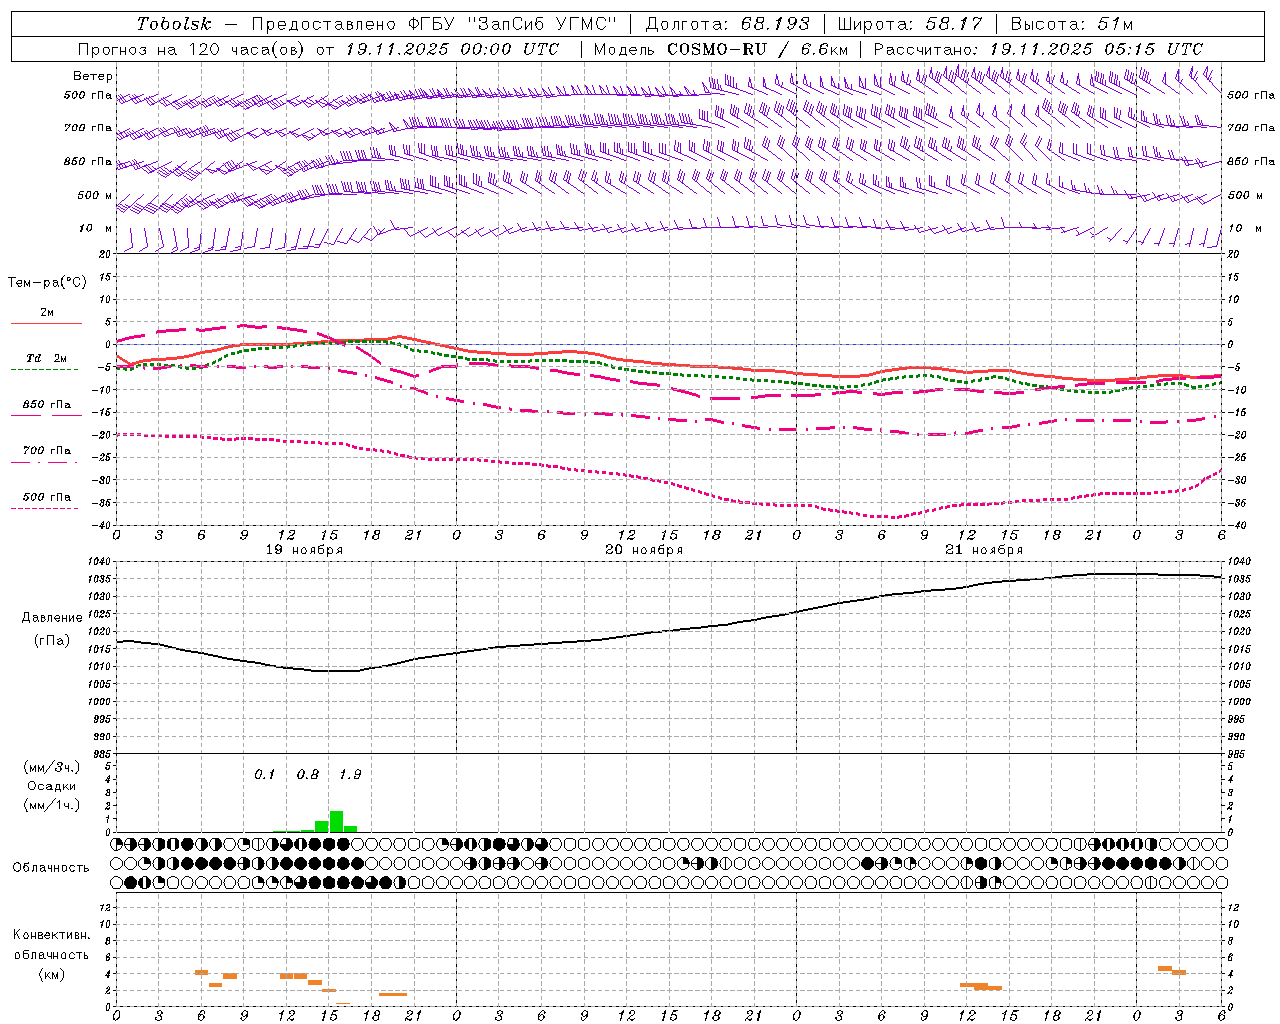Click the '700 гПа' temperature legend entry
1280x1024 pixels.
(47, 451)
